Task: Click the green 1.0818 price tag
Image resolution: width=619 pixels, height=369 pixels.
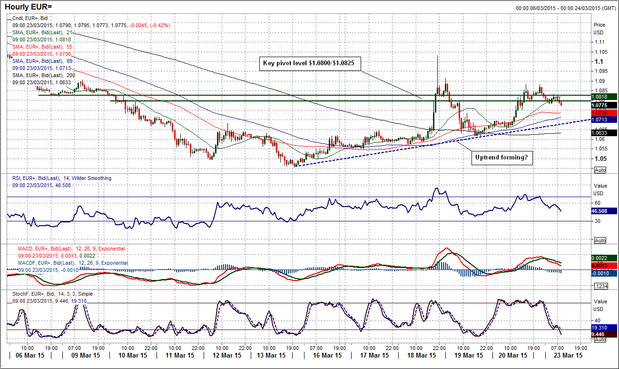Action: (604, 96)
